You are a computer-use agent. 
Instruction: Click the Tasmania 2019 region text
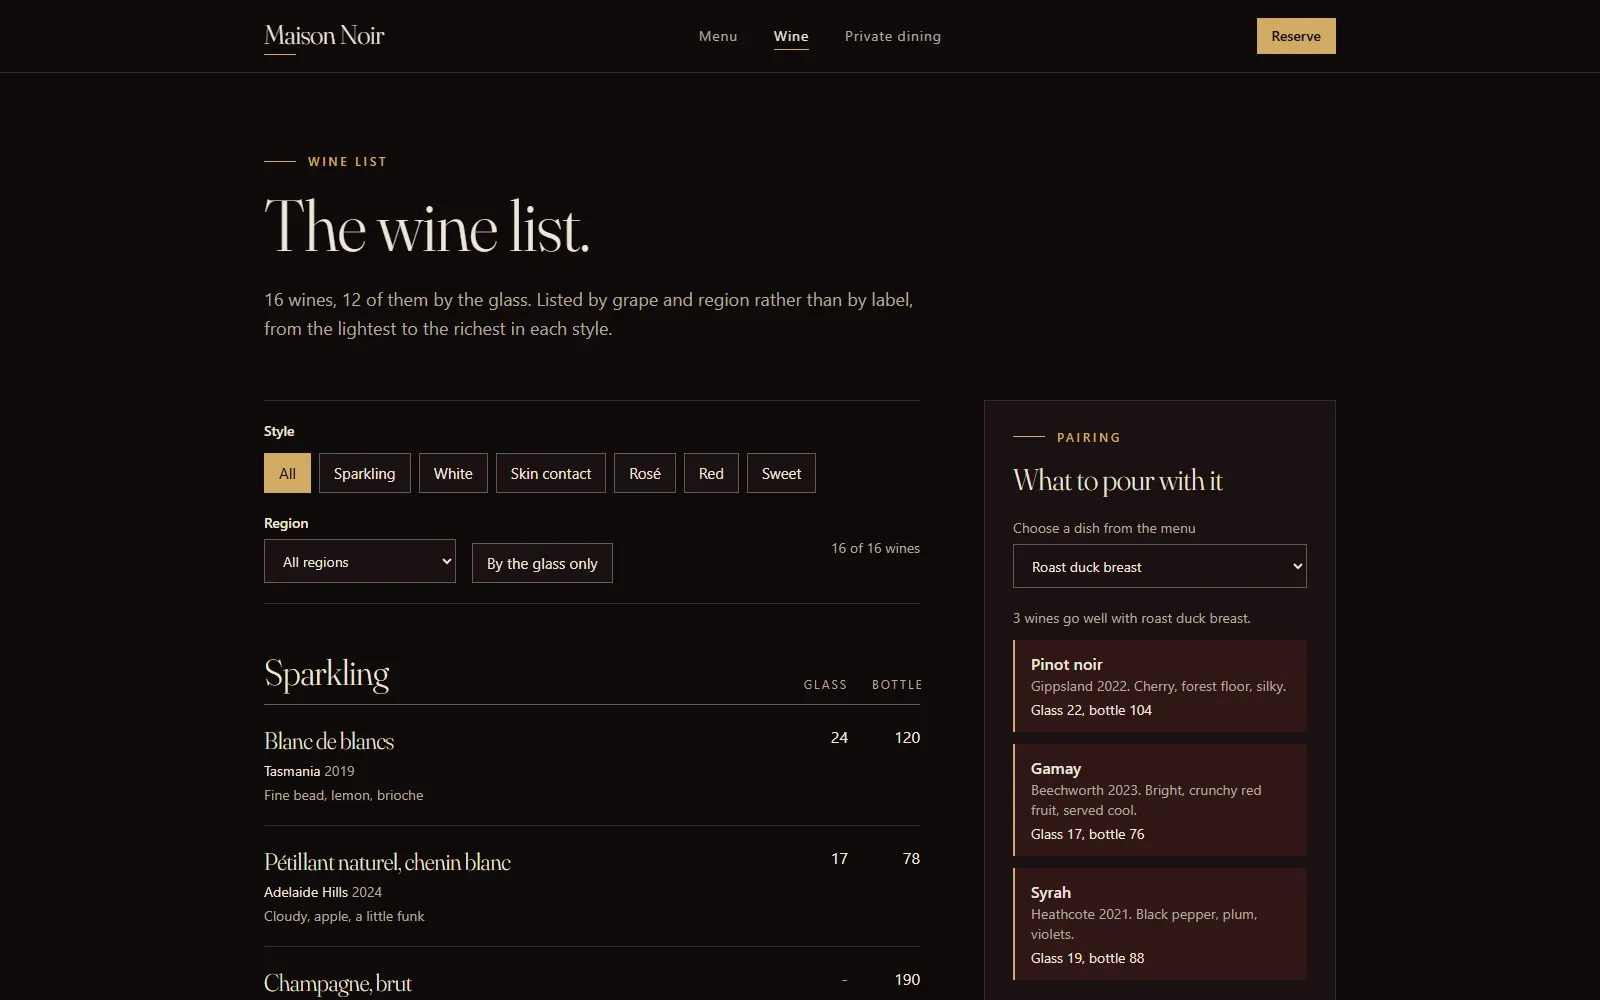(x=309, y=771)
